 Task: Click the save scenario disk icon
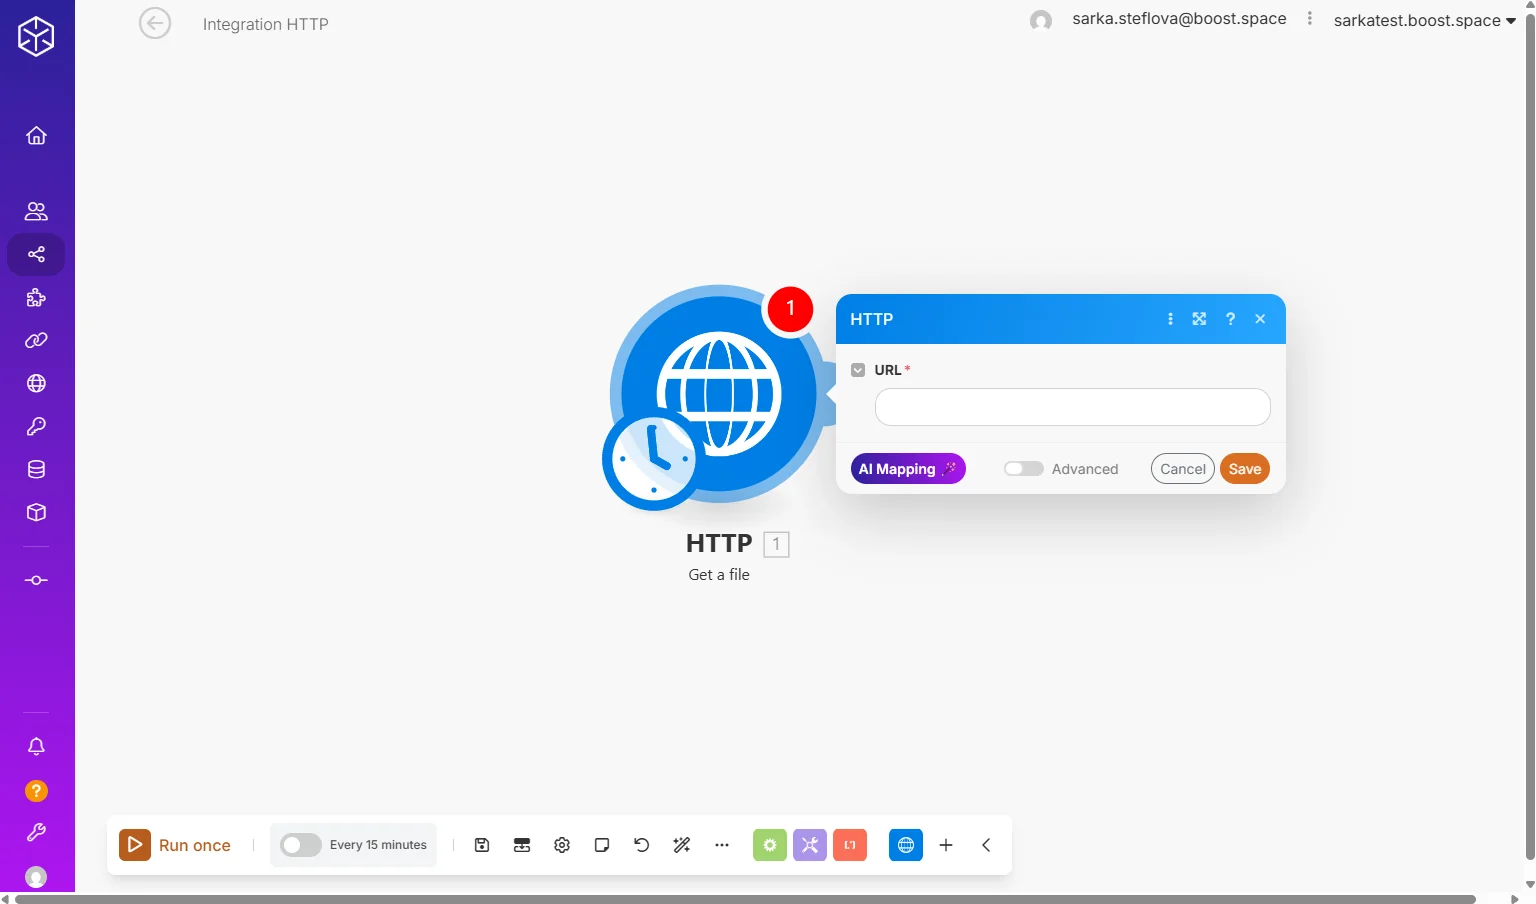point(482,845)
